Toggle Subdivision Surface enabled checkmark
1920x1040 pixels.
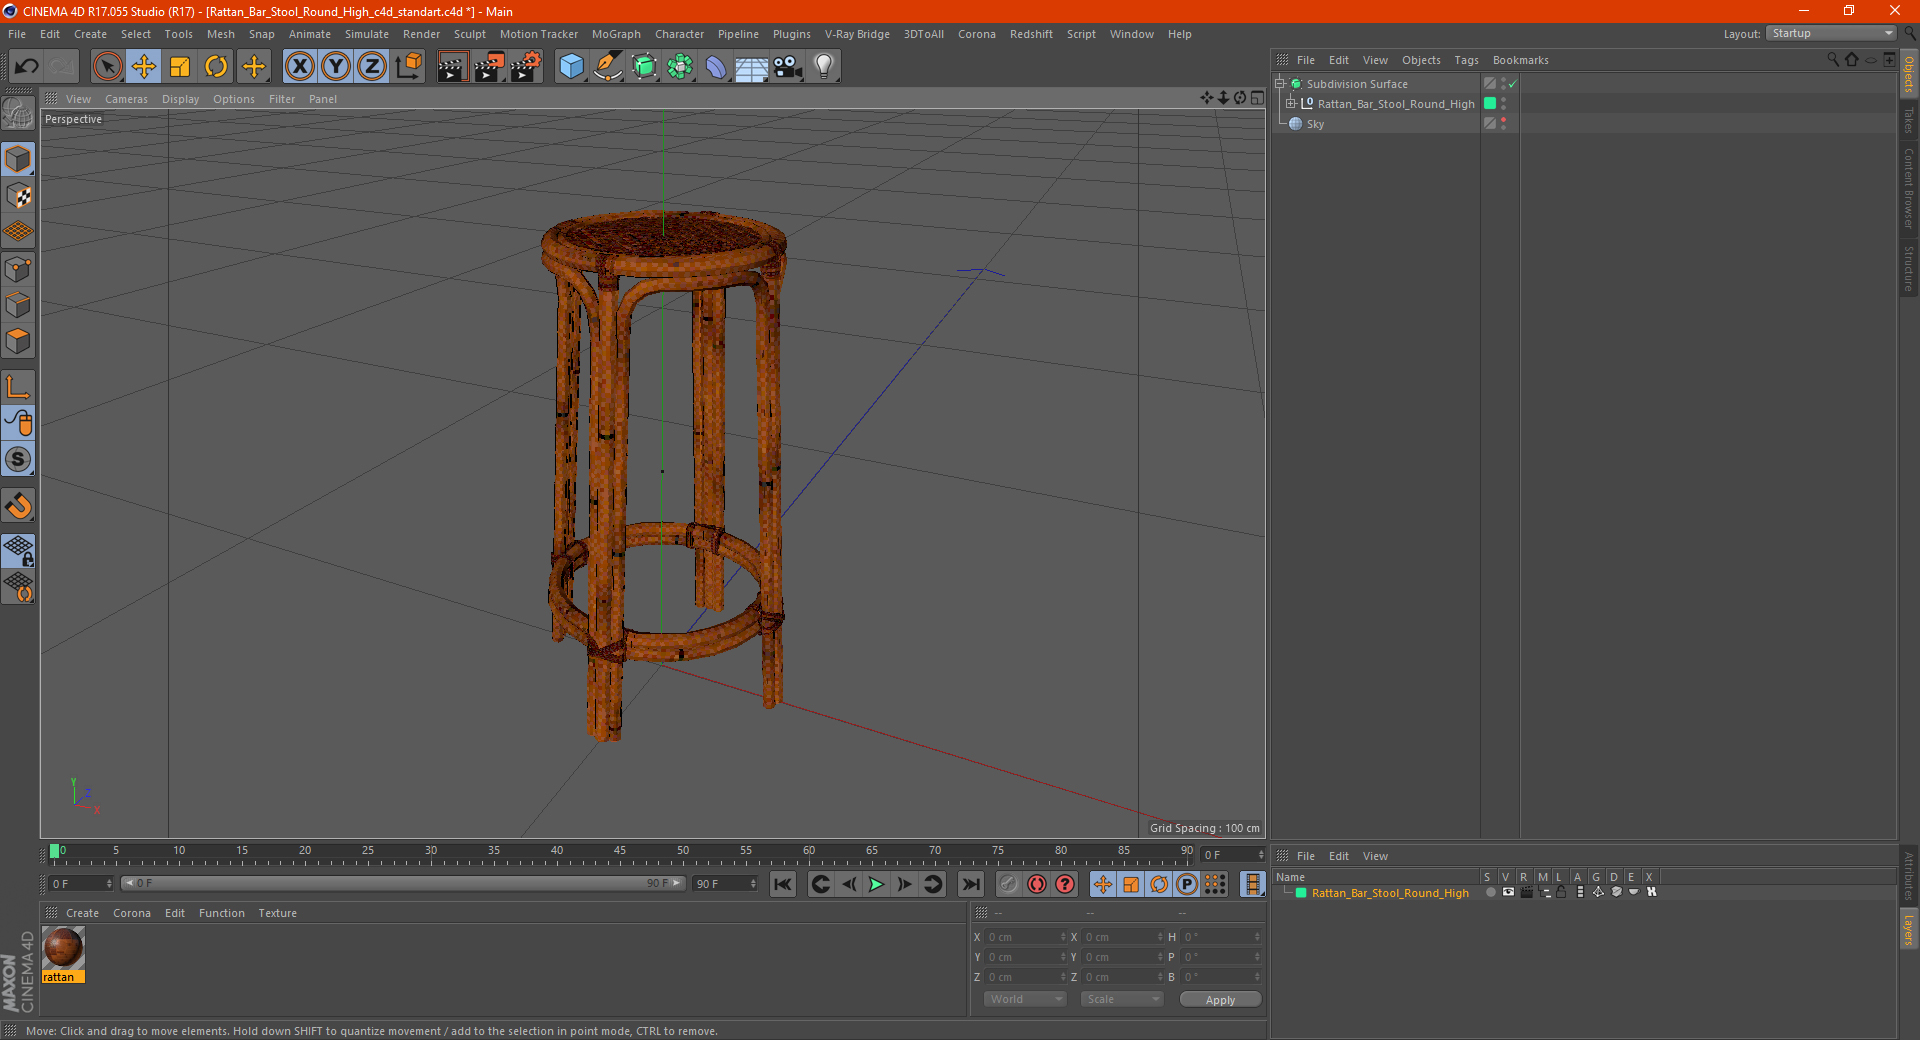(x=1513, y=84)
